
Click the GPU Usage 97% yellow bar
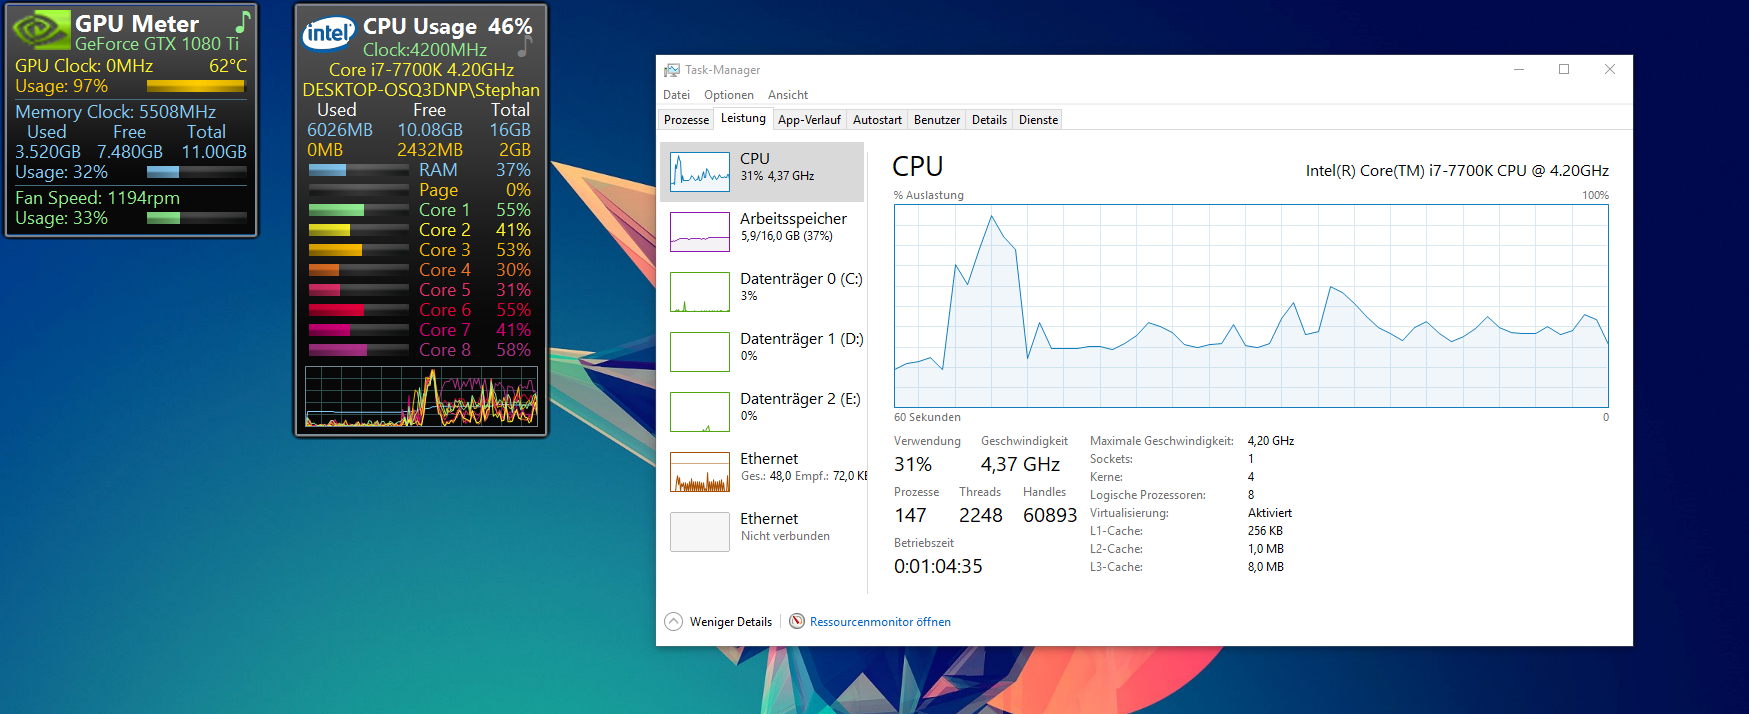[x=196, y=87]
